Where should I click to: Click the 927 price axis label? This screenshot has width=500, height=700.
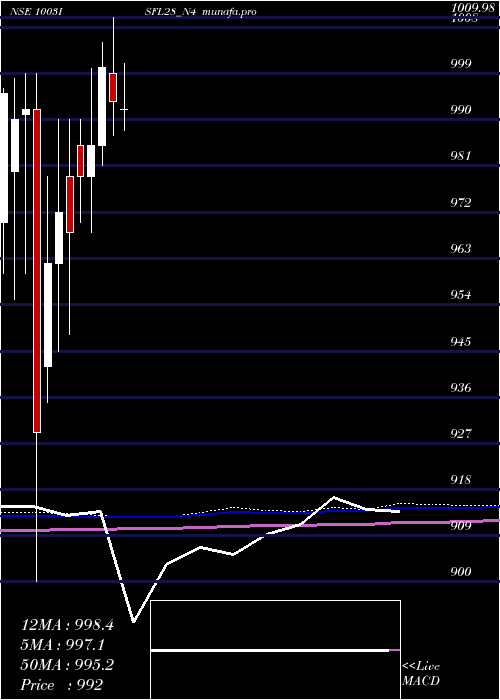(461, 433)
